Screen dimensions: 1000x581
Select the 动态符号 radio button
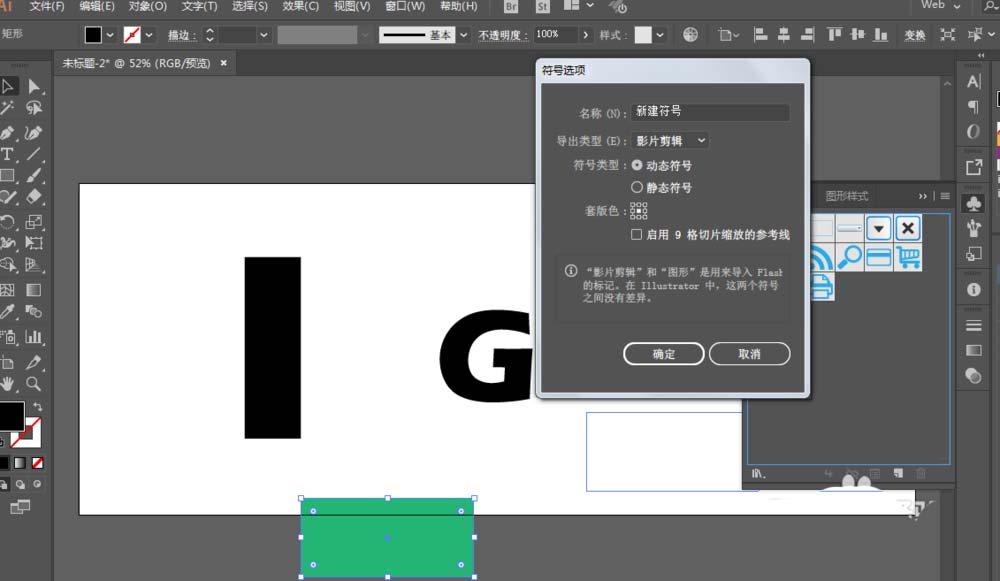(636, 165)
